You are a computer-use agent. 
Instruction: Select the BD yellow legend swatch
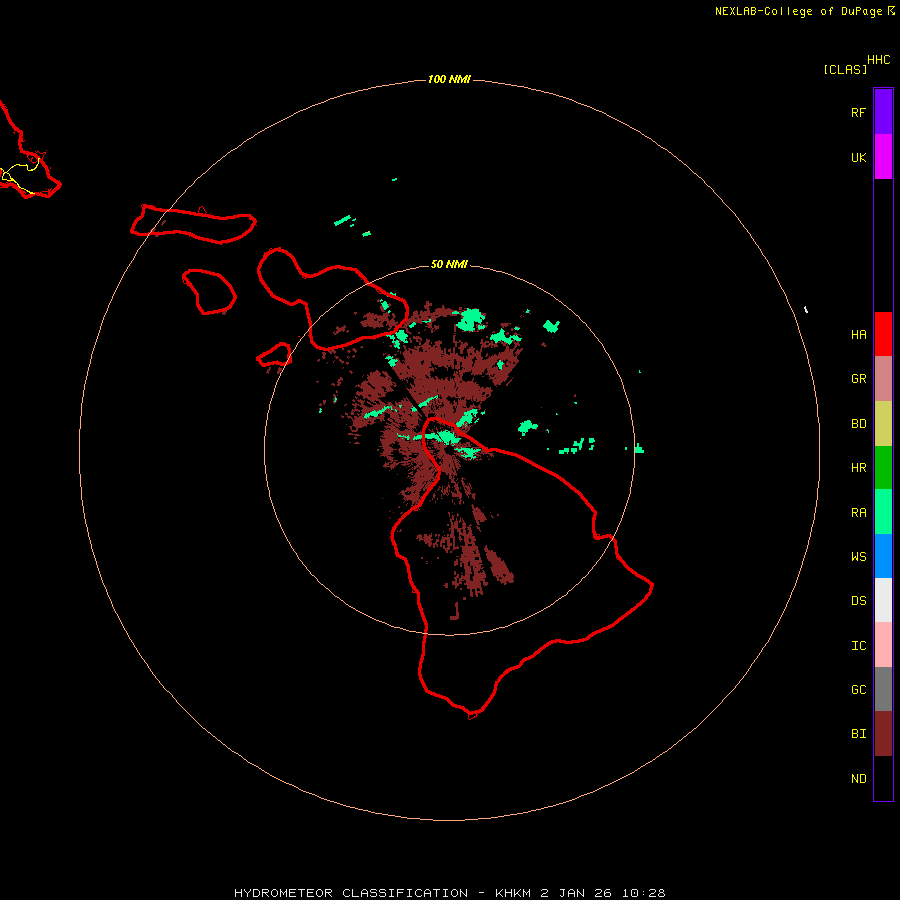click(883, 424)
